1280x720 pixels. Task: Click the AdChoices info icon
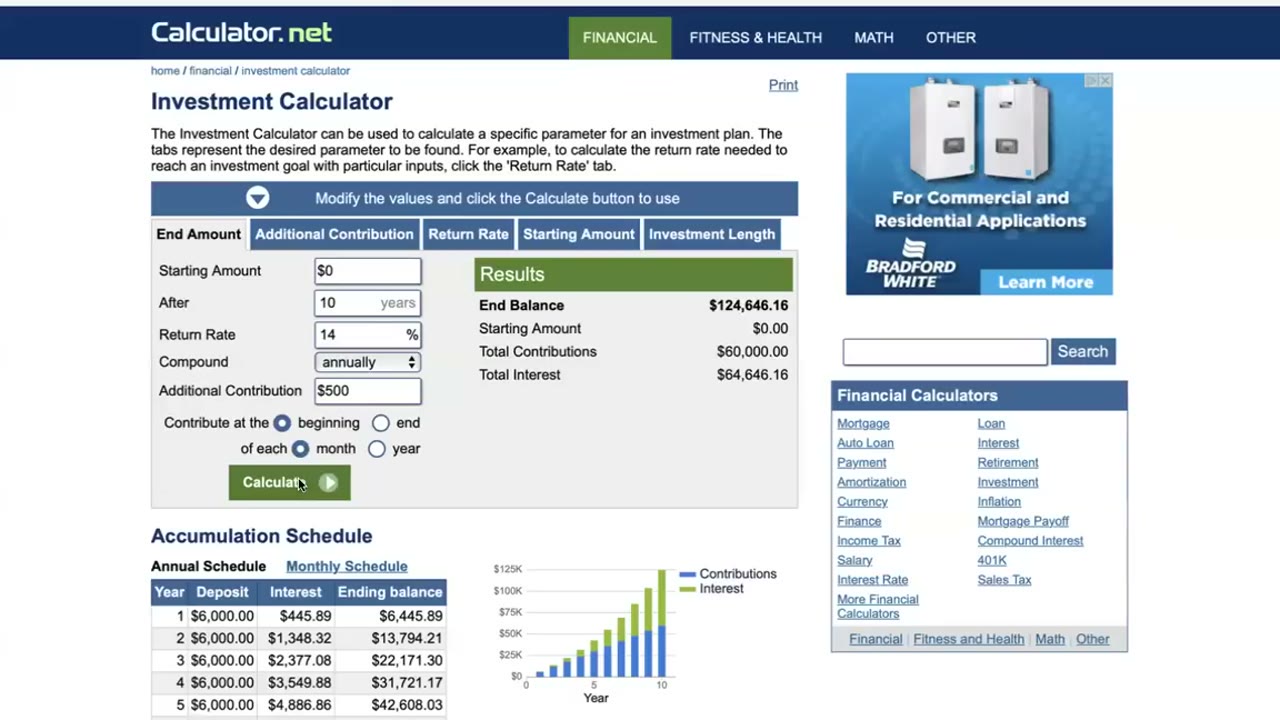tap(1092, 80)
